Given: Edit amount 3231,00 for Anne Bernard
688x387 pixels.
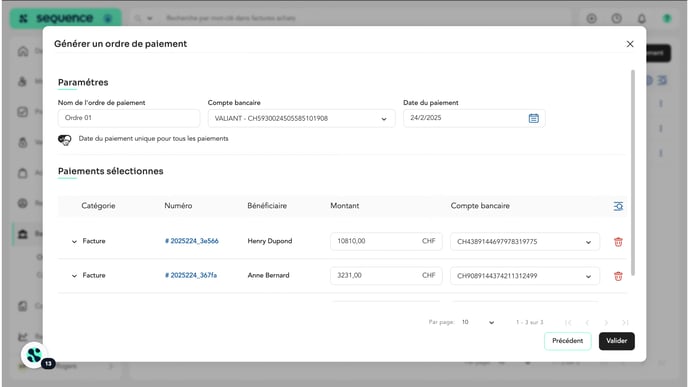Looking at the screenshot, I should coord(386,276).
